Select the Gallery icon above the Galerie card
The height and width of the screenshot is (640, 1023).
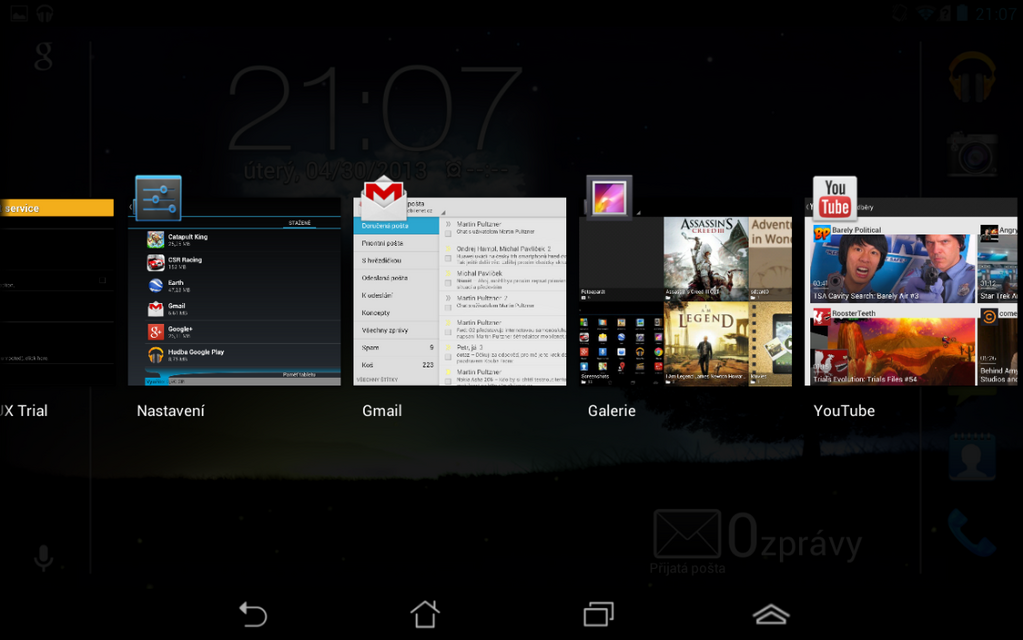point(610,192)
